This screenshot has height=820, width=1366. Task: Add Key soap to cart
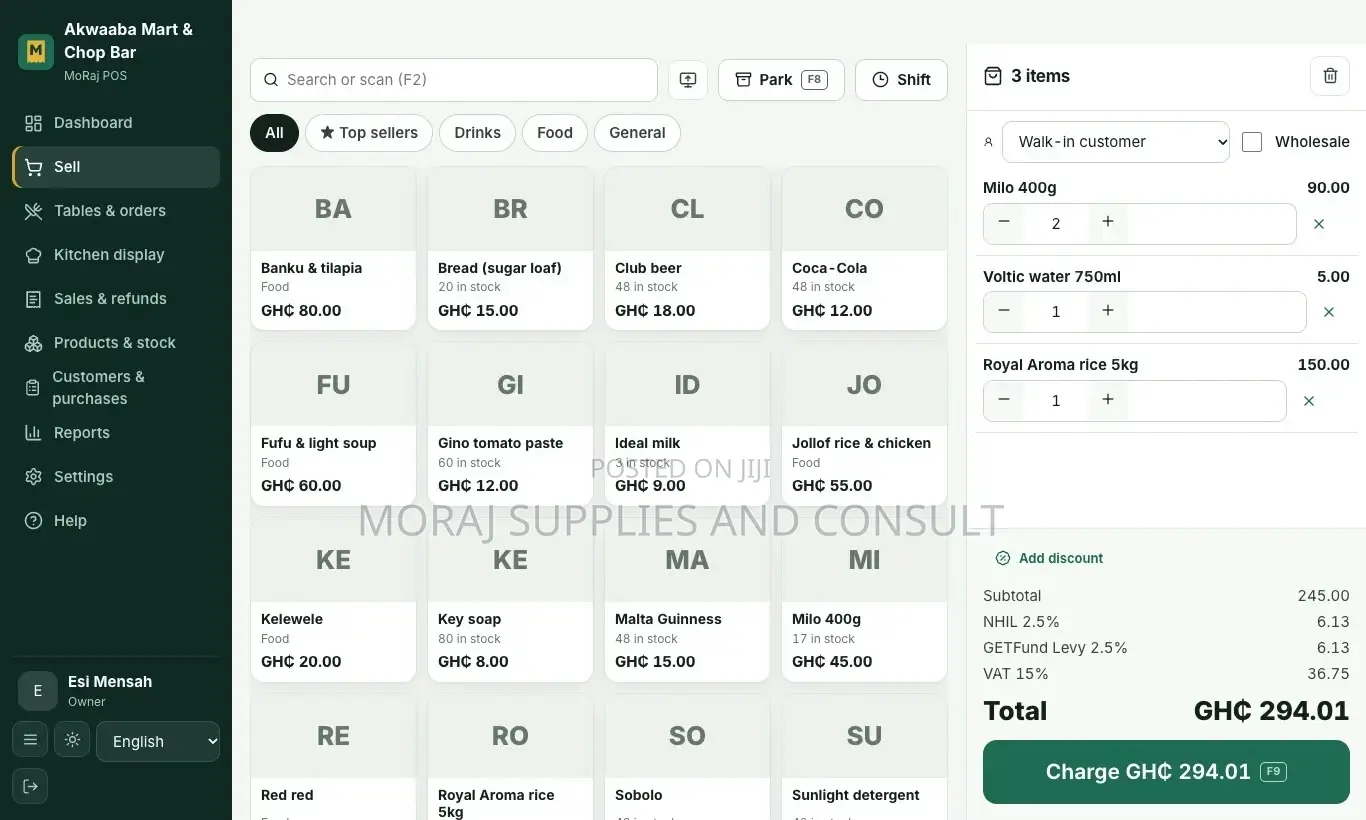click(510, 600)
